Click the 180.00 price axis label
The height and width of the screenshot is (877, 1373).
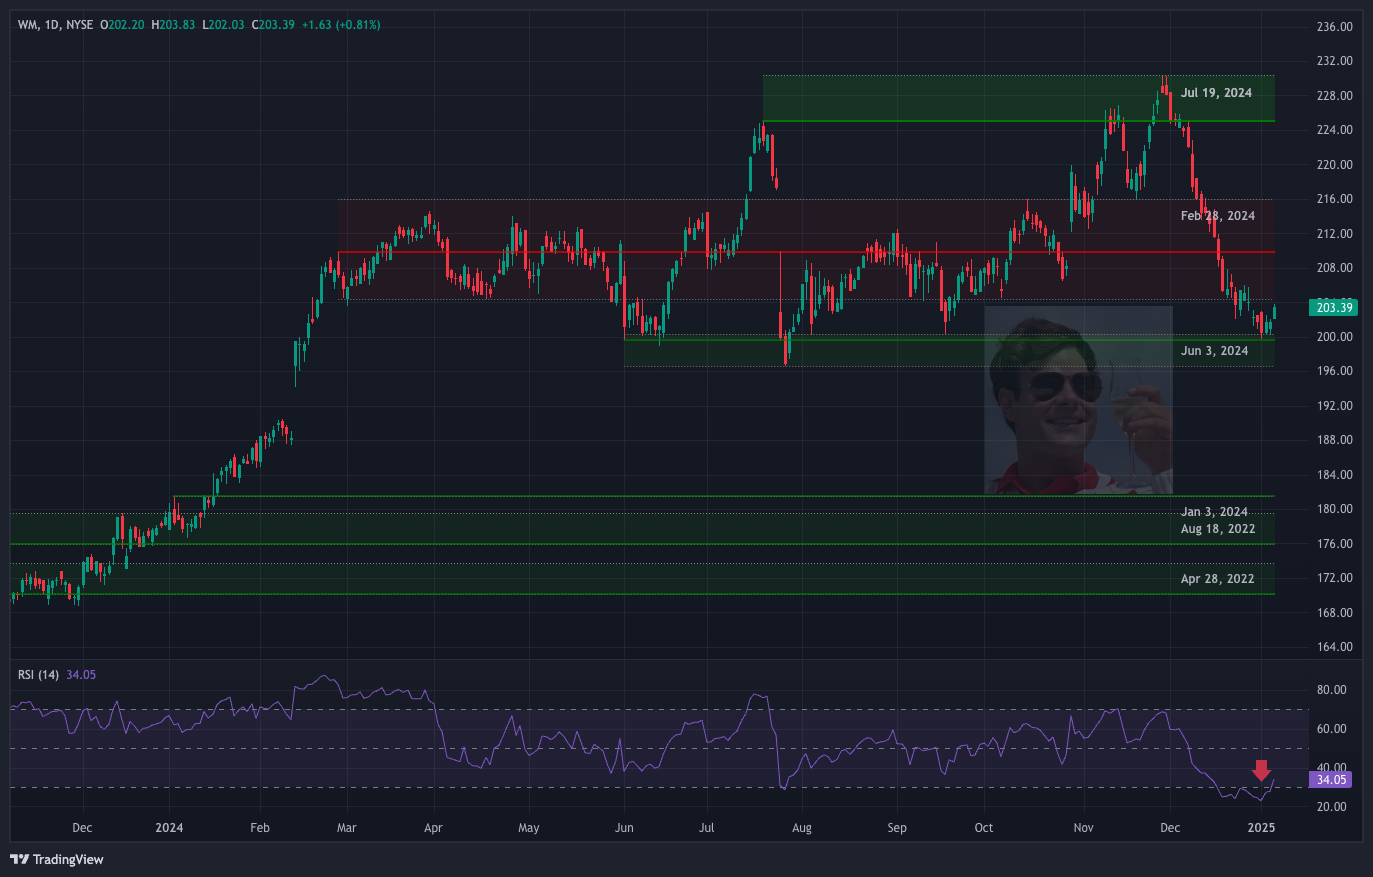1334,509
